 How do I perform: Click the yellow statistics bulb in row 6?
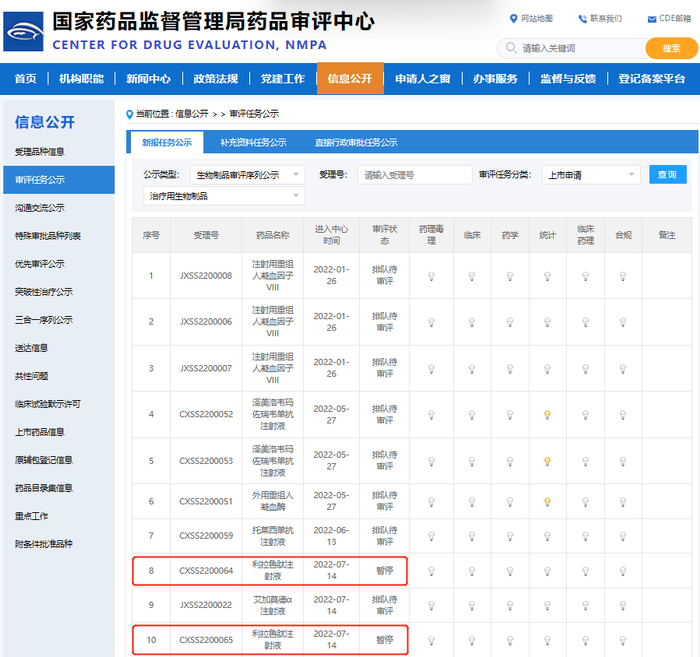point(547,502)
